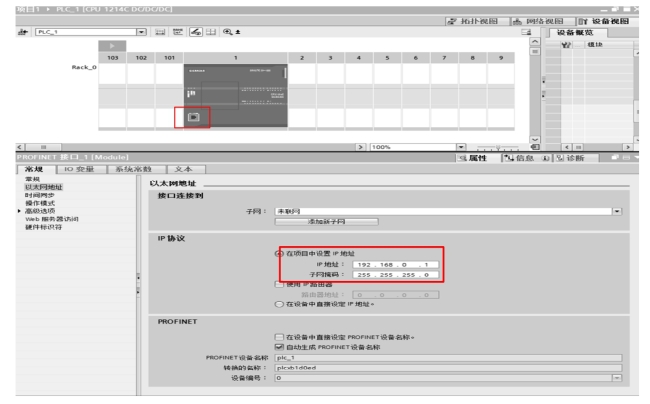Image resolution: width=650 pixels, height=404 pixels.
Task: Select the PROFINET port icon on the CPU
Action: click(x=193, y=117)
